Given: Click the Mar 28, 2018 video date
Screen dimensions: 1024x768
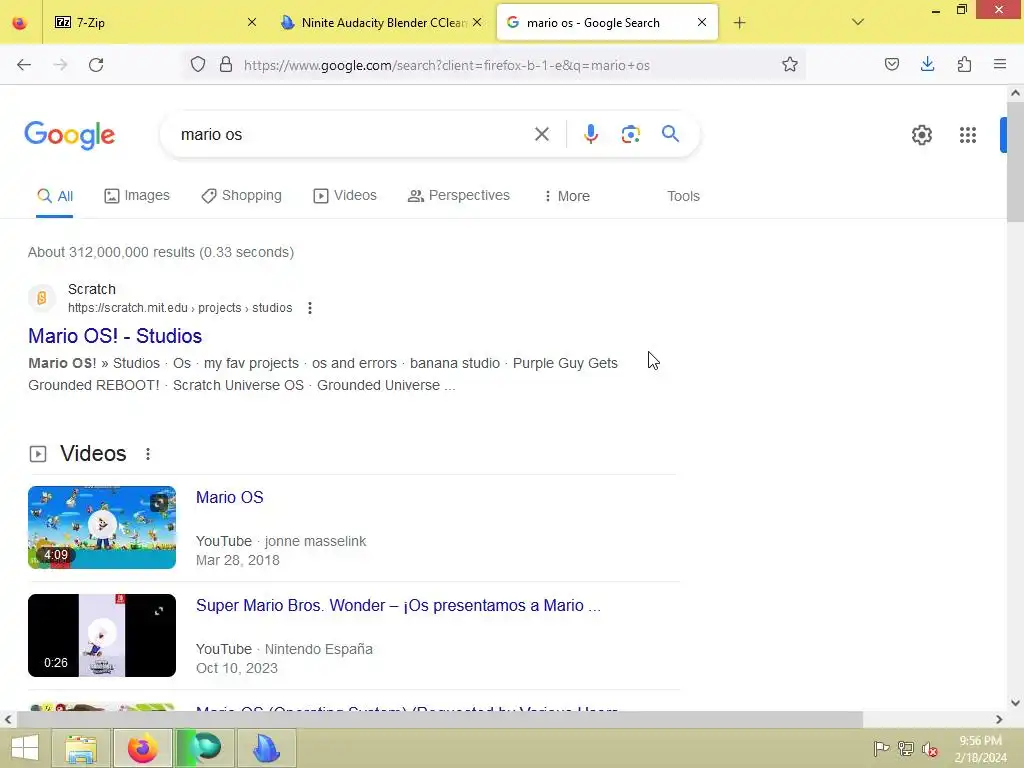Looking at the screenshot, I should [238, 560].
